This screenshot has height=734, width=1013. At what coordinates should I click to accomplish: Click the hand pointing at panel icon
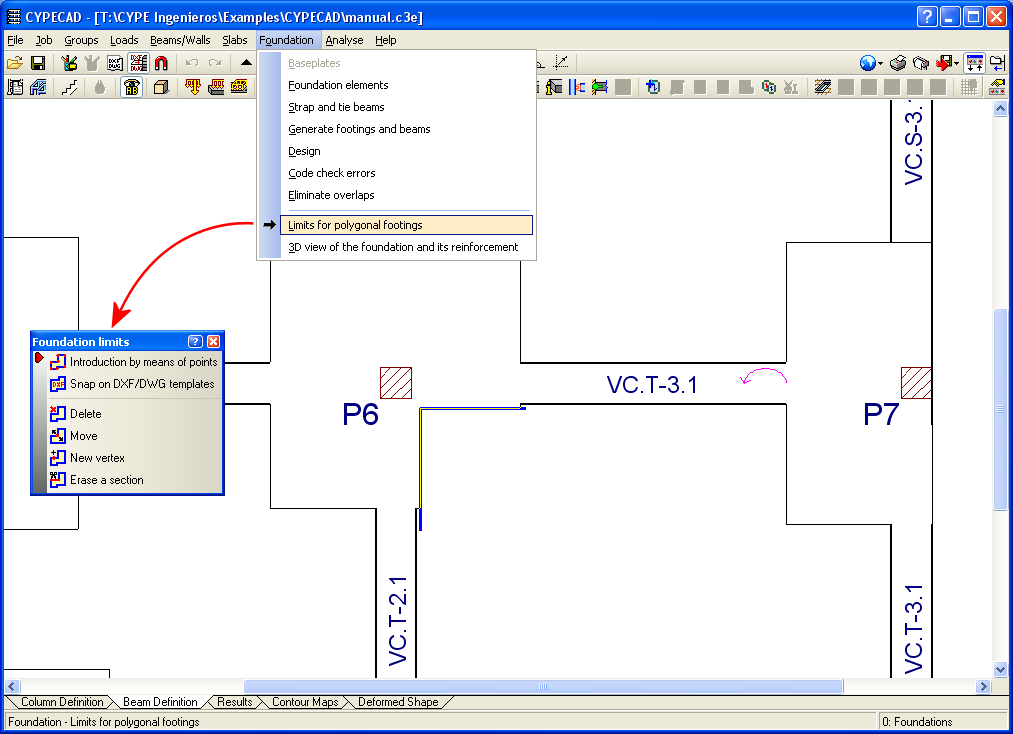pyautogui.click(x=997, y=87)
